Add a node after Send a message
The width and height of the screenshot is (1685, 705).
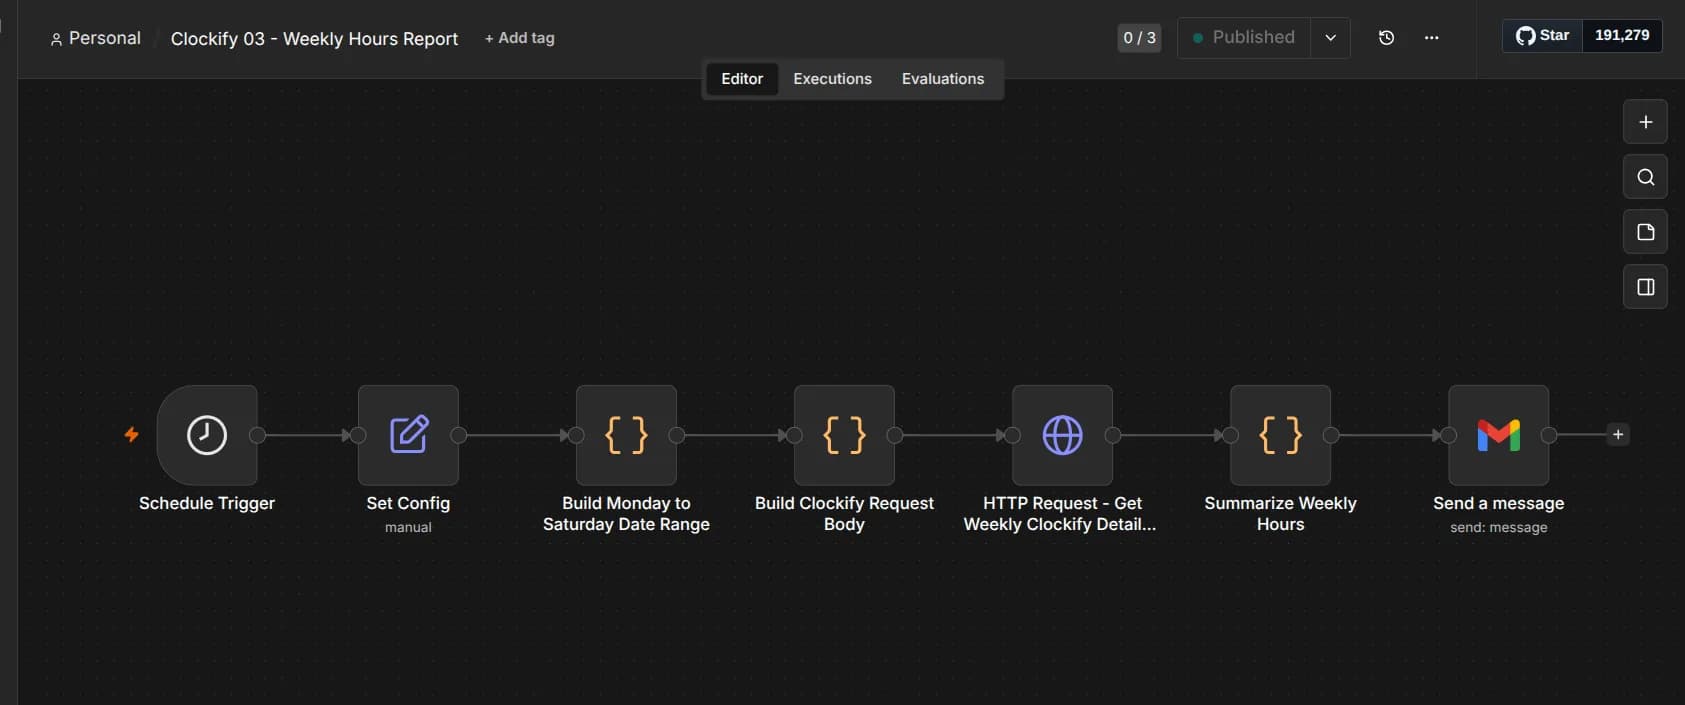[x=1618, y=435]
